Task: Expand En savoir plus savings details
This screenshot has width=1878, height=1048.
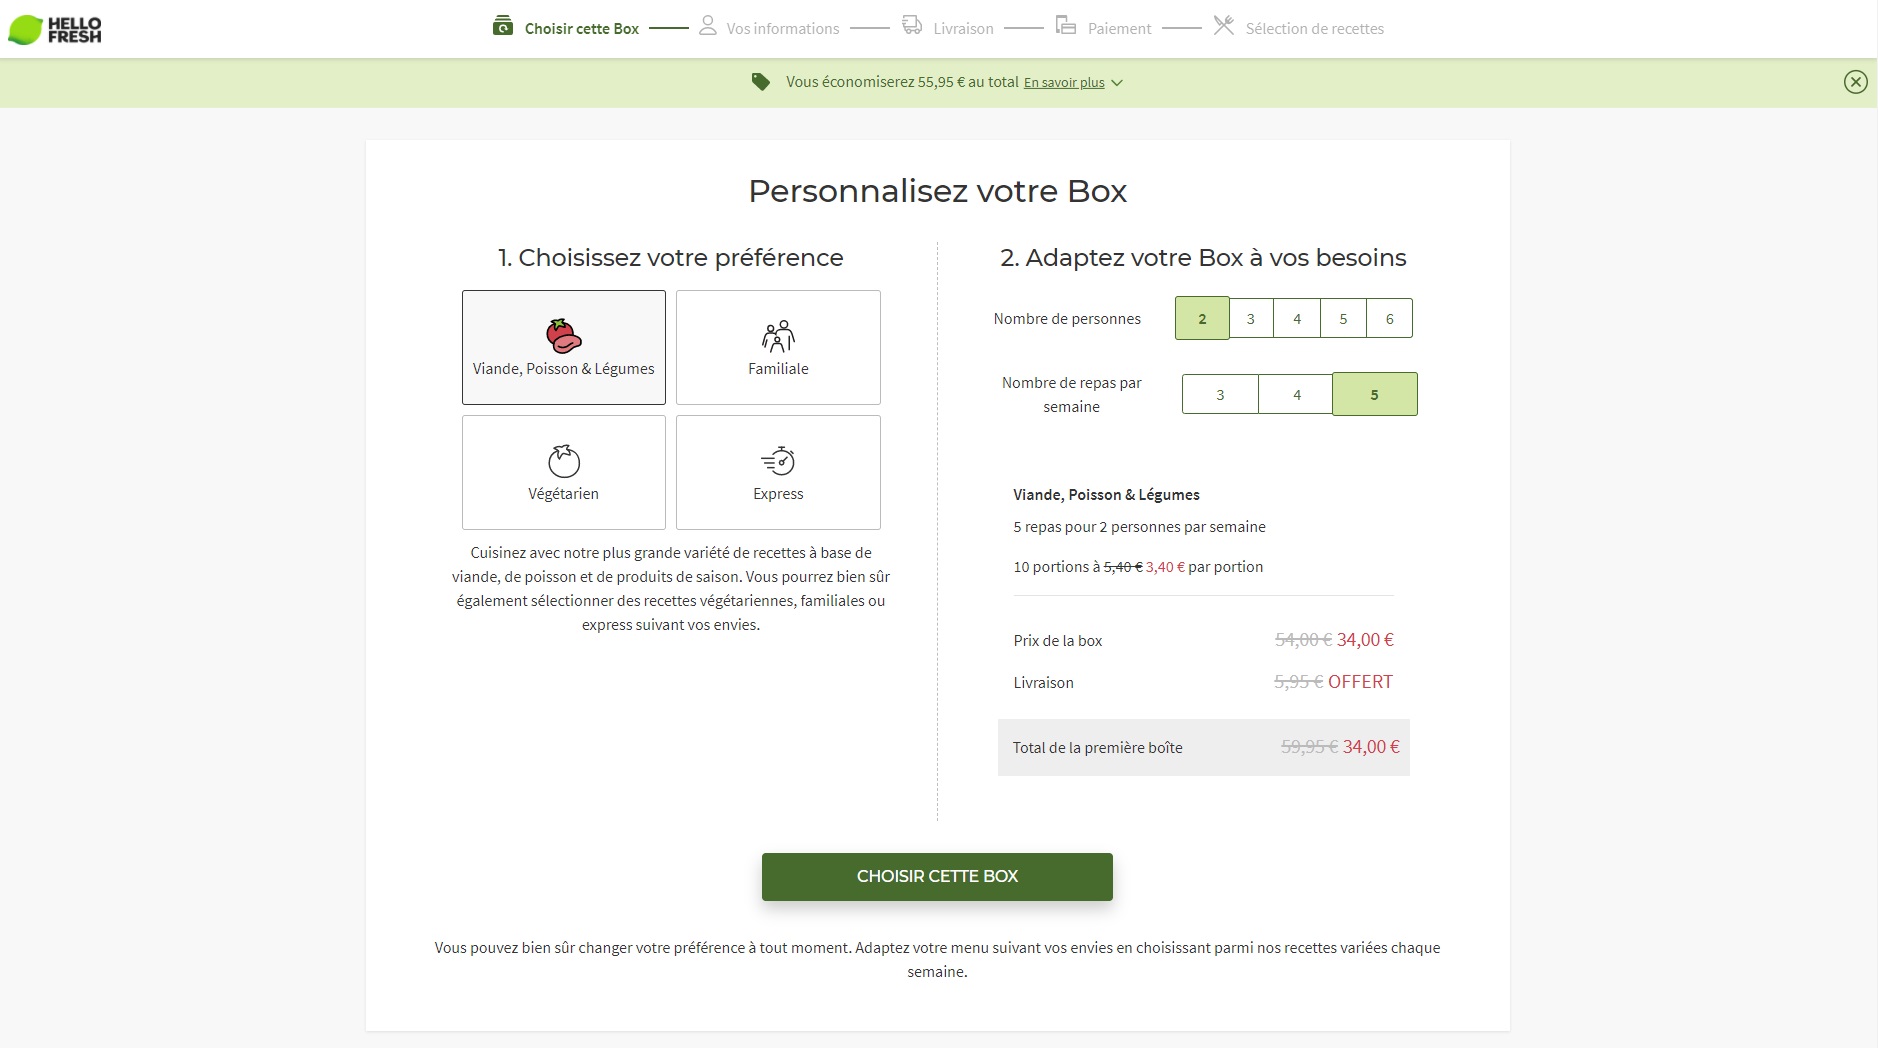Action: coord(1064,83)
